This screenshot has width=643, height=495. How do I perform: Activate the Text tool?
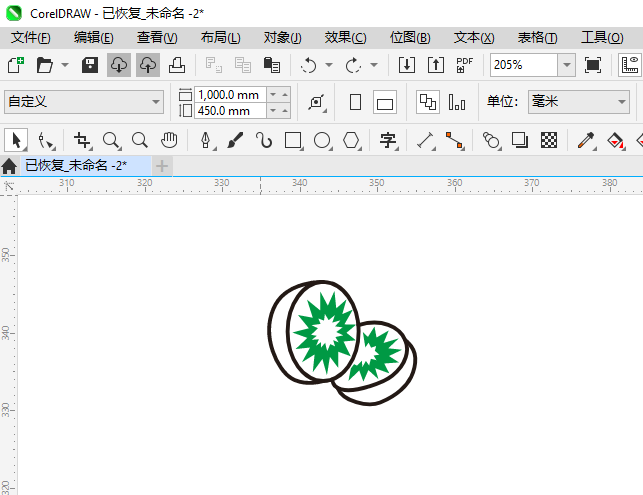point(388,140)
